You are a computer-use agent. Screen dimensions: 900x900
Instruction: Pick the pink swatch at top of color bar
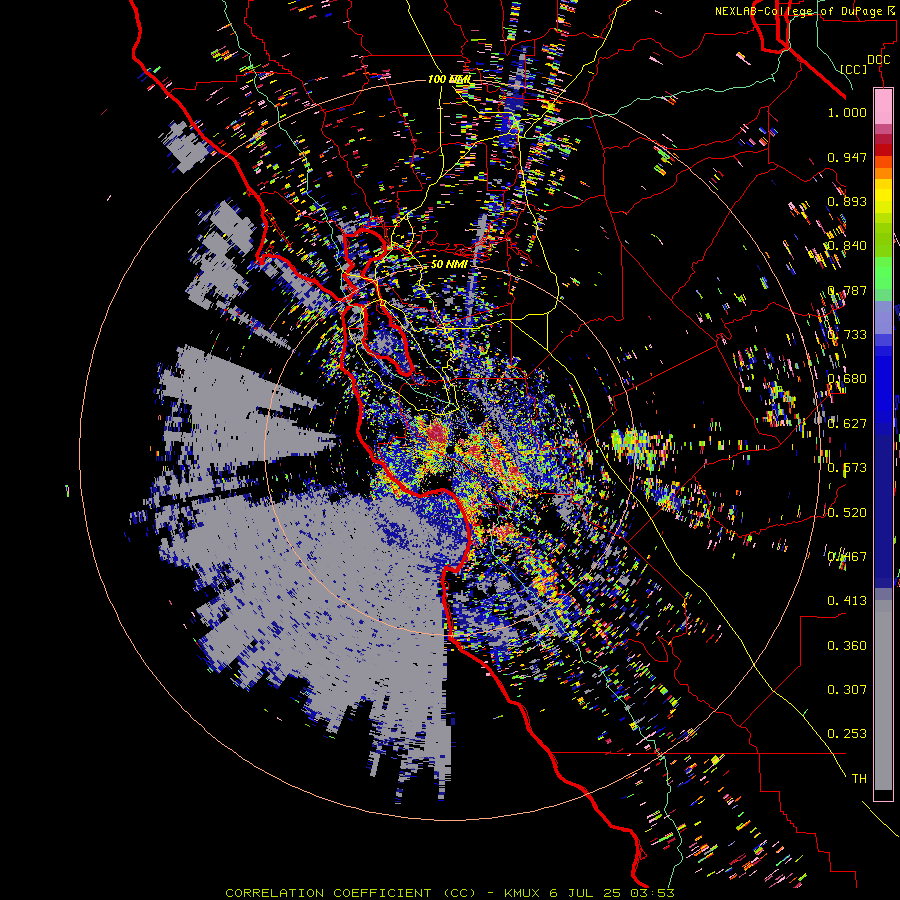coord(883,106)
